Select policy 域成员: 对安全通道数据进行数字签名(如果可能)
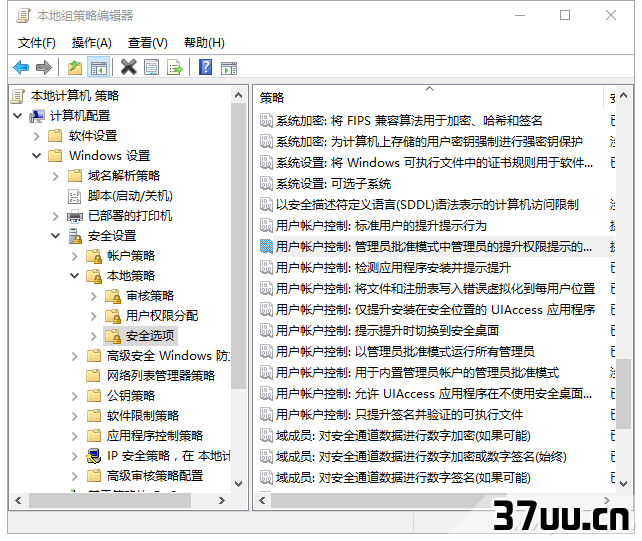The image size is (642, 541). (403, 478)
